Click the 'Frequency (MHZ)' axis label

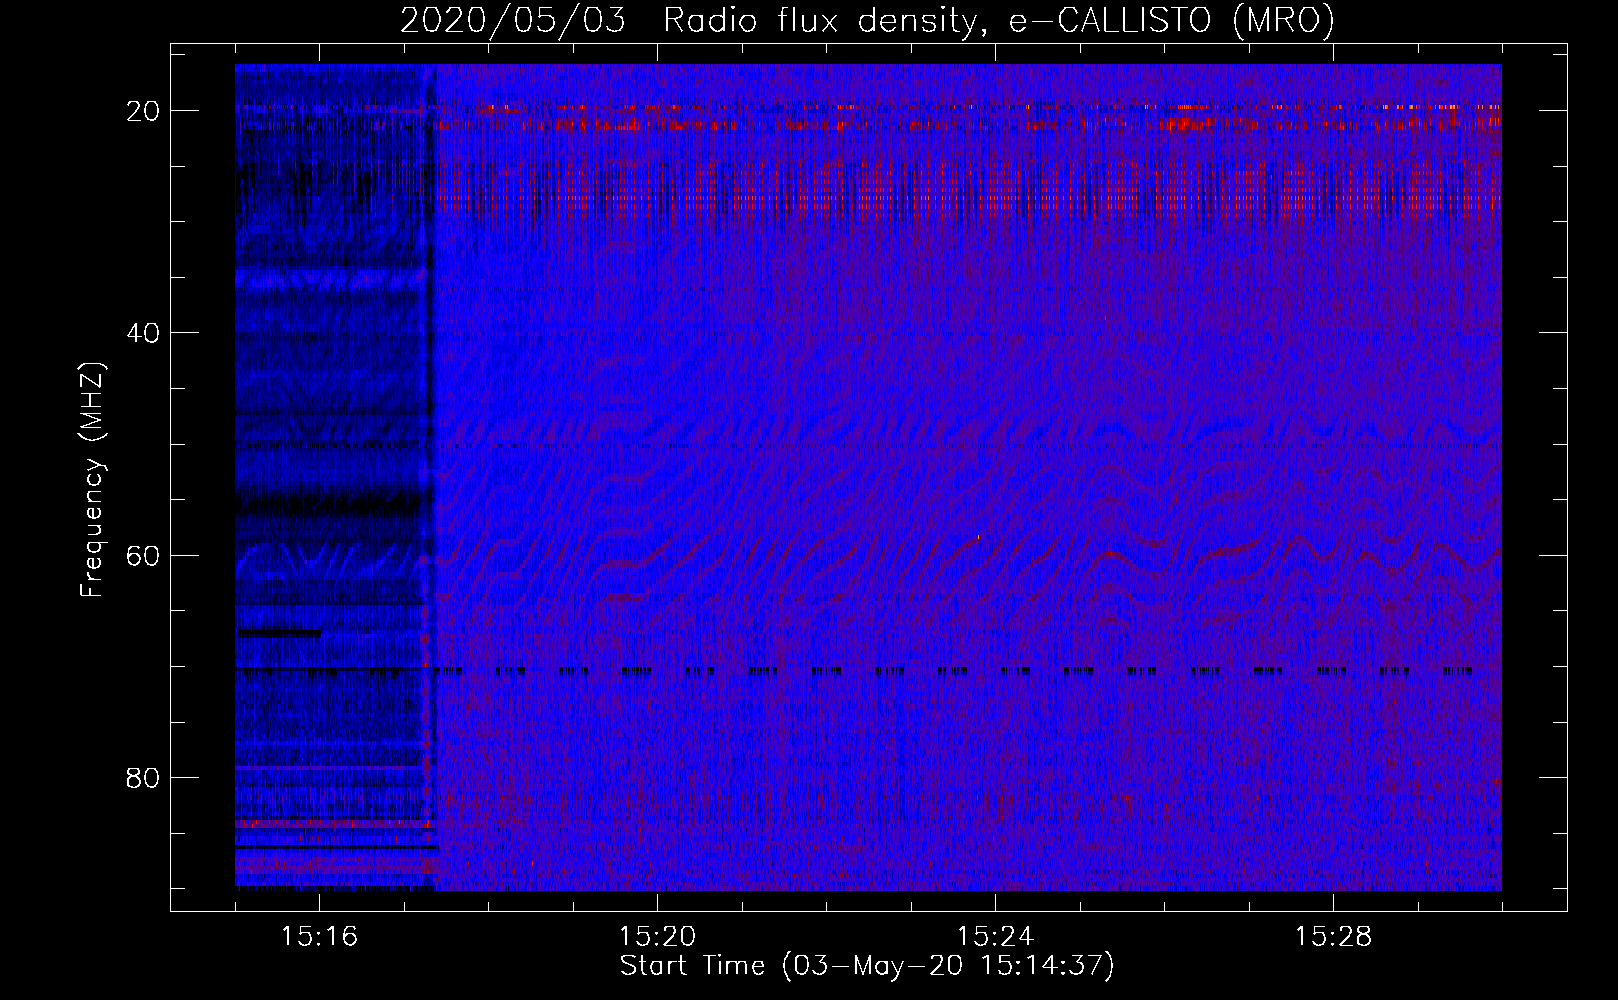coord(92,480)
